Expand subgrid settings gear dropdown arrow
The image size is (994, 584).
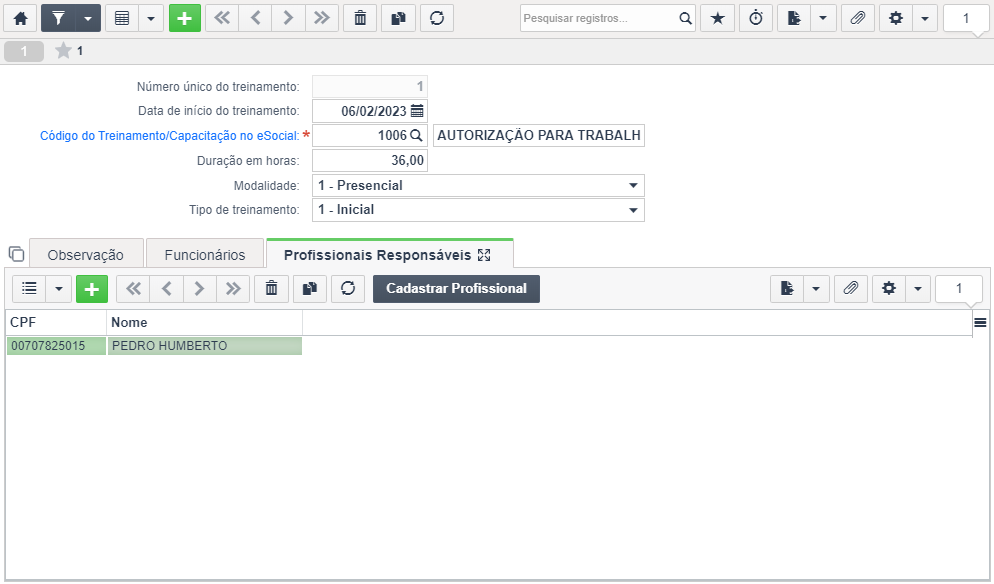[918, 289]
